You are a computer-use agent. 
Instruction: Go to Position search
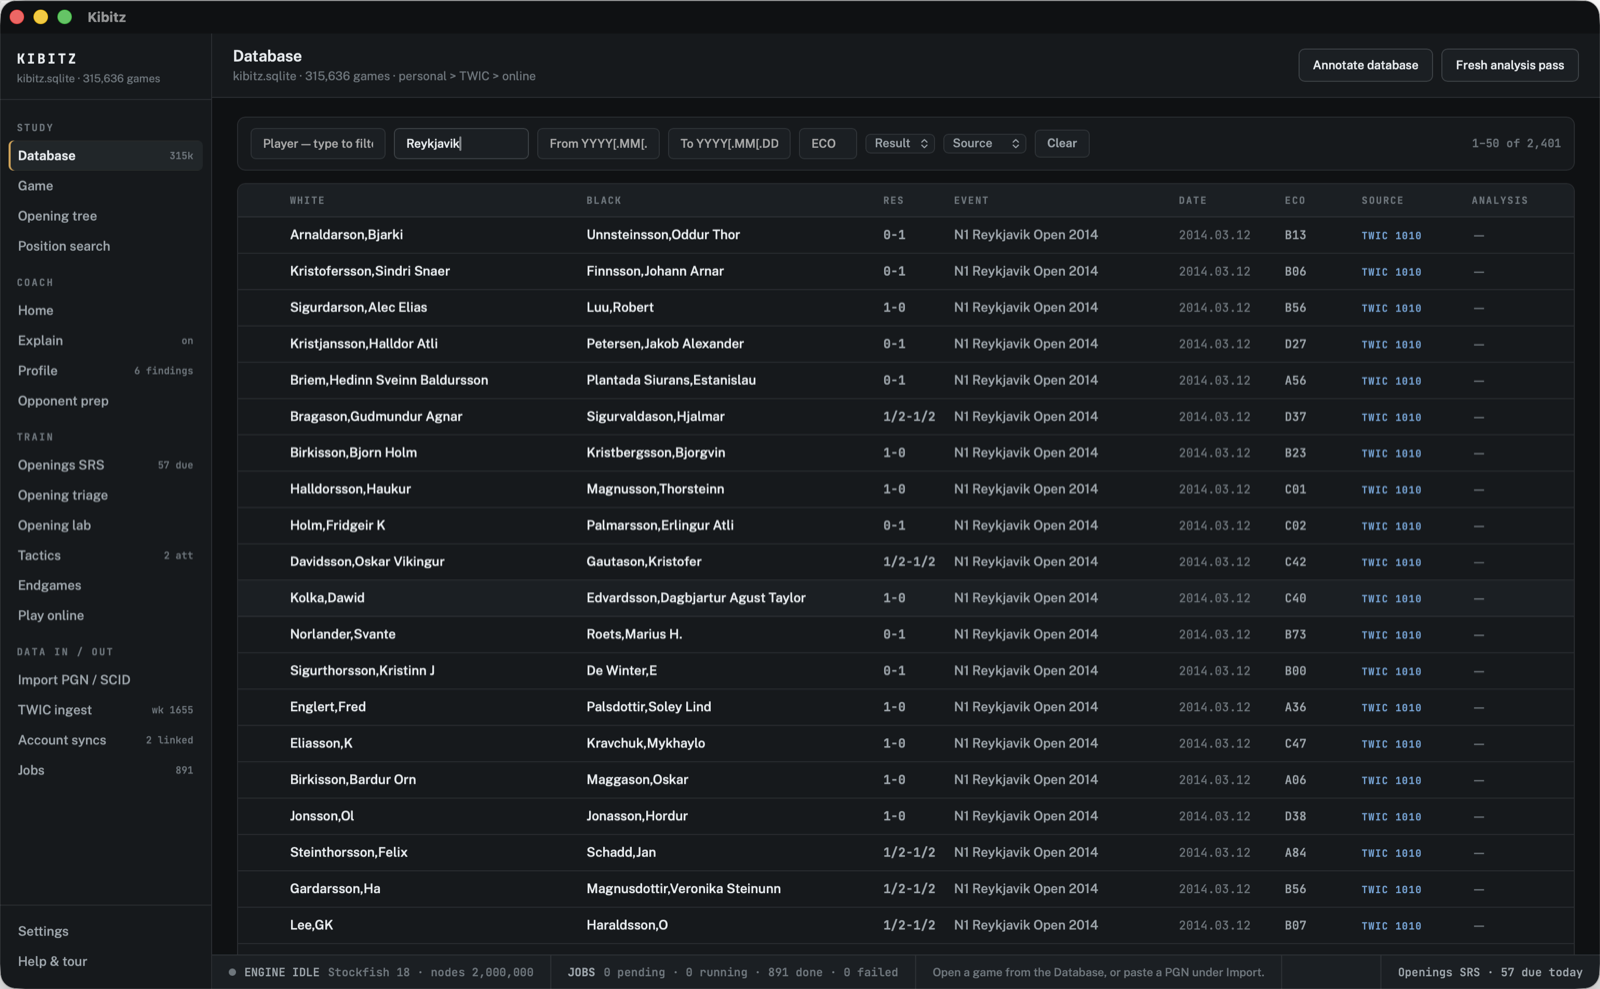point(105,246)
